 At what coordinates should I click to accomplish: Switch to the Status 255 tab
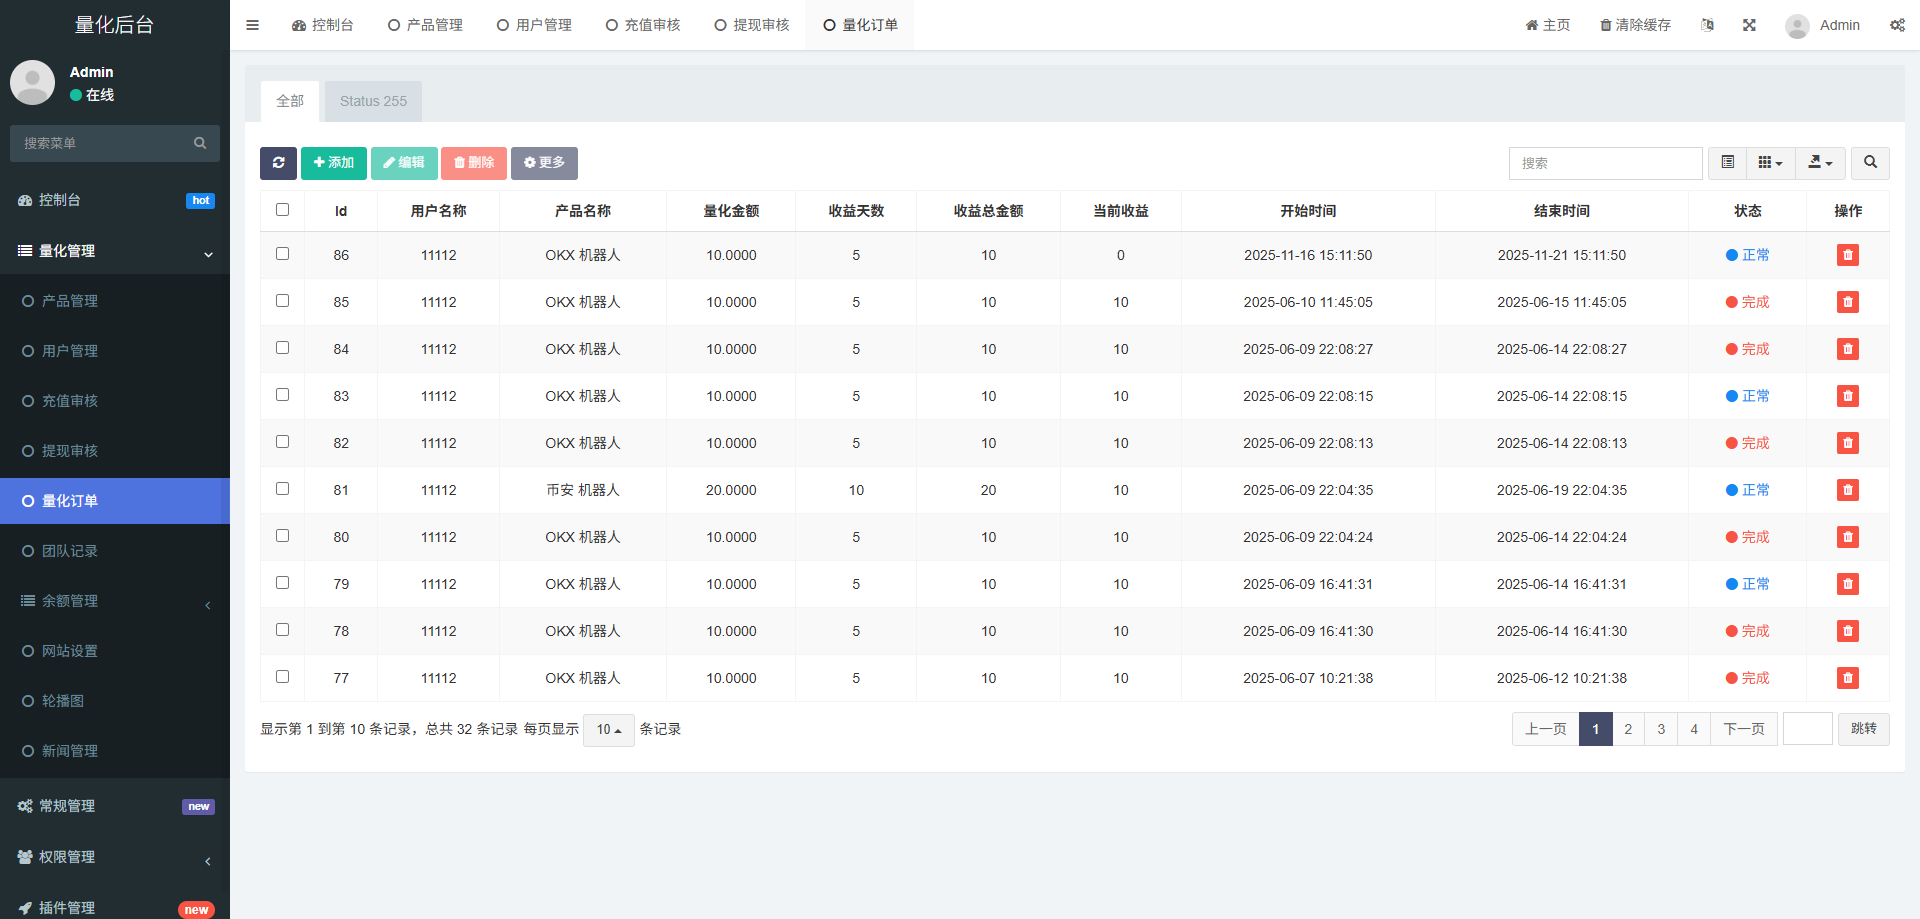point(373,101)
